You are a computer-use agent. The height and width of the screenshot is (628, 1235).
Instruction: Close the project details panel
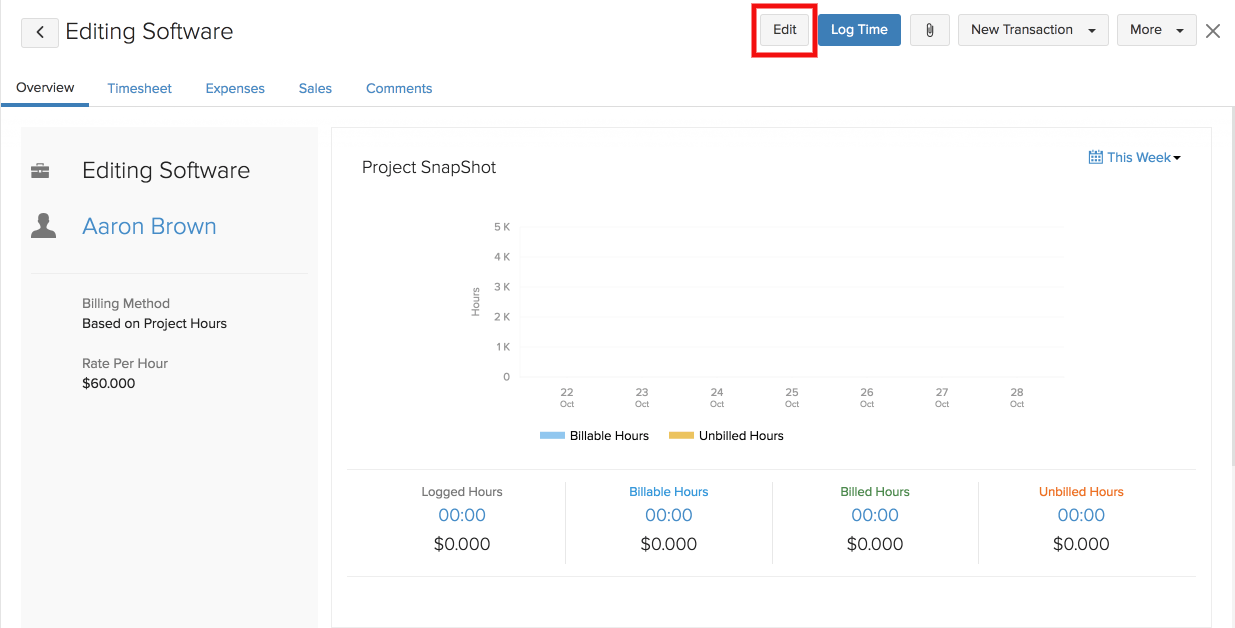(1213, 31)
